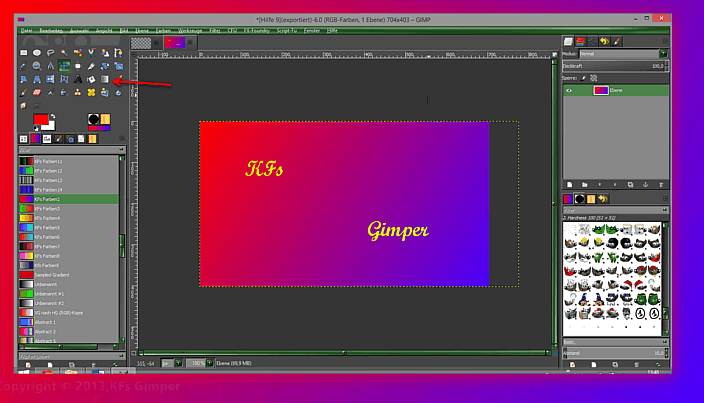Click the red foreground color swatch
The image size is (704, 403).
click(41, 119)
